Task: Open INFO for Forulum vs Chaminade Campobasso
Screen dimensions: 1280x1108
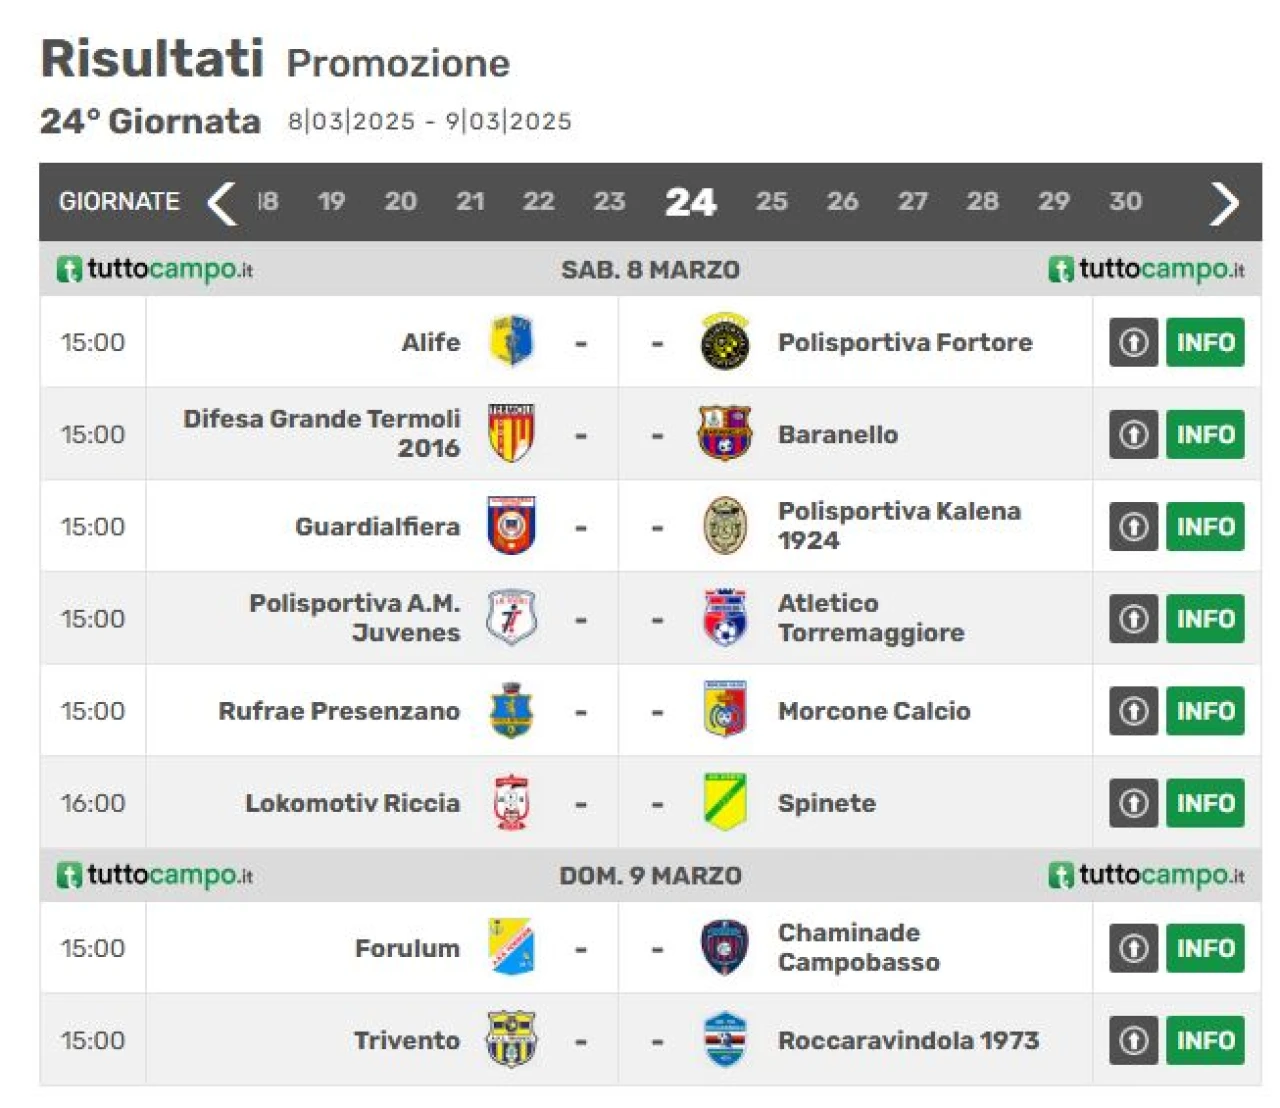Action: coord(1205,948)
